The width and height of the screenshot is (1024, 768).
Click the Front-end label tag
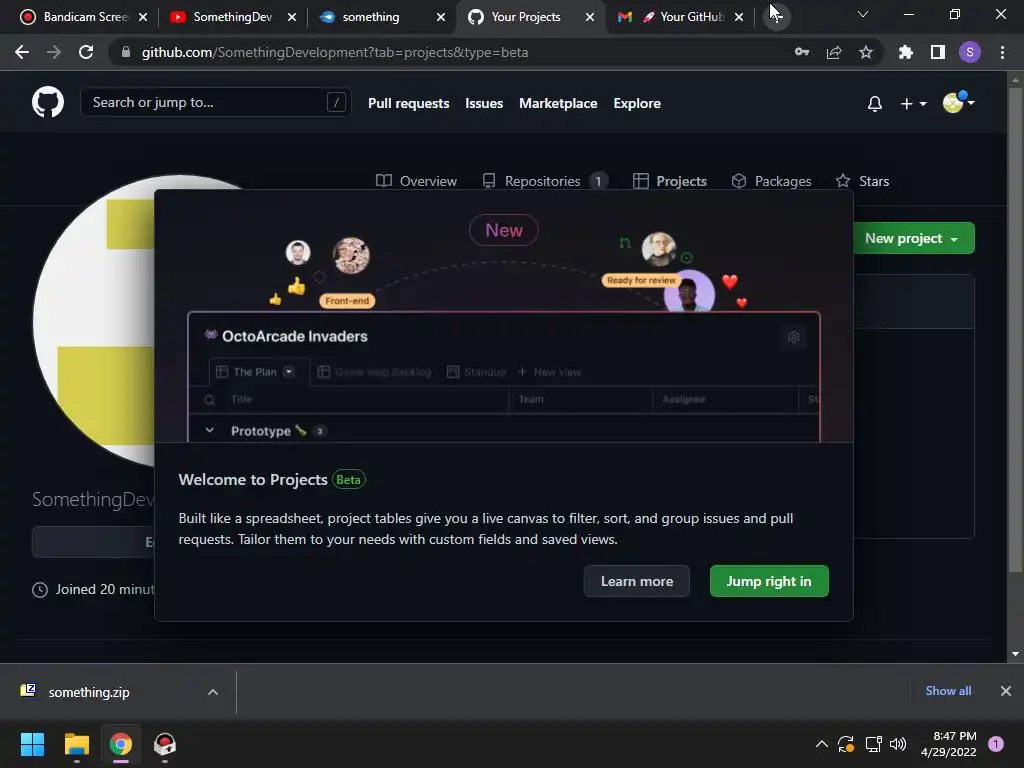347,300
